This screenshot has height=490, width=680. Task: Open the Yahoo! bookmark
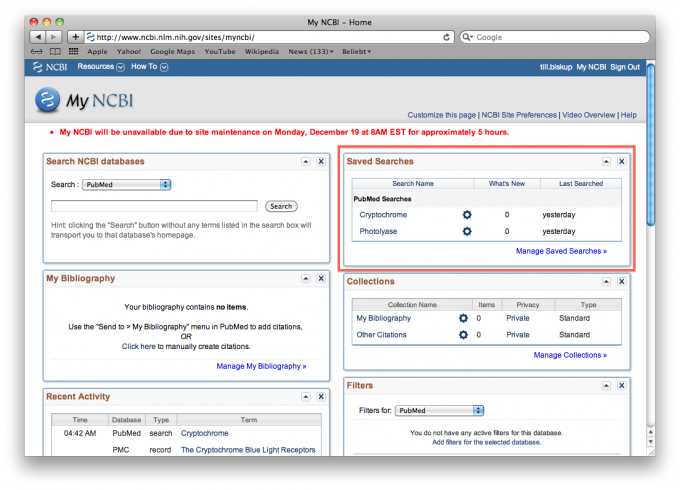point(129,52)
